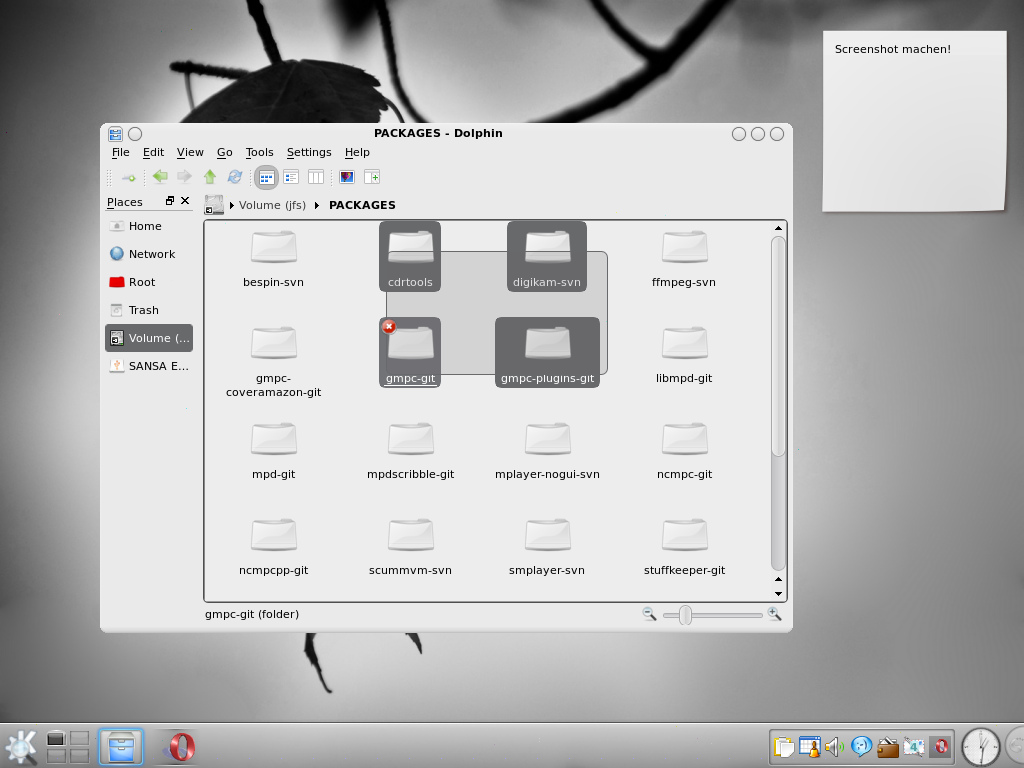Float the Places panel with the detach button
Viewport: 1024px width, 768px height.
170,201
